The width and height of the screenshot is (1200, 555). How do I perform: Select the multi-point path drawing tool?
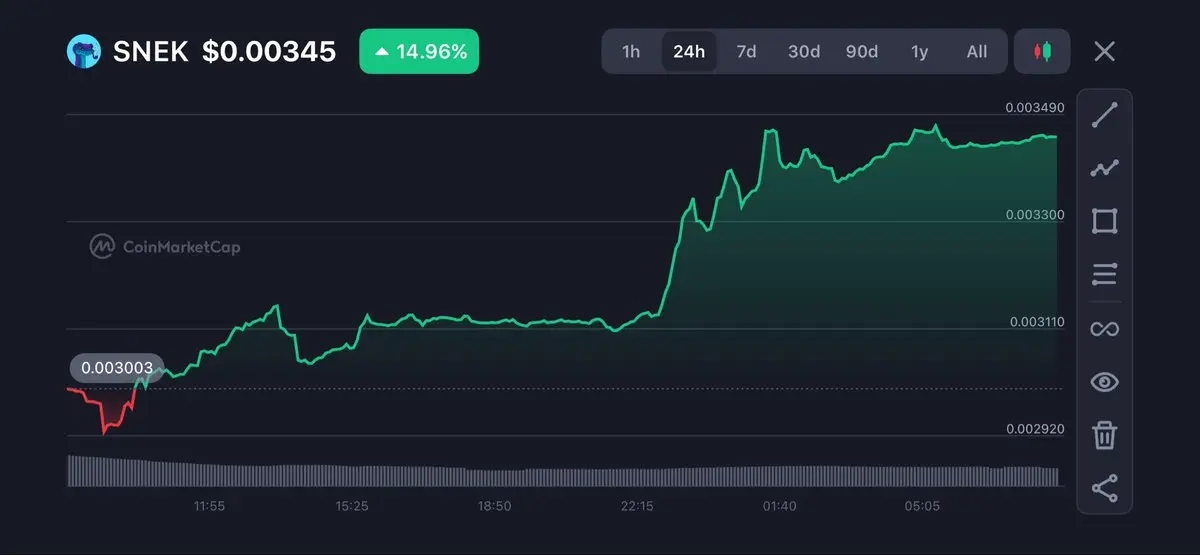click(x=1104, y=168)
